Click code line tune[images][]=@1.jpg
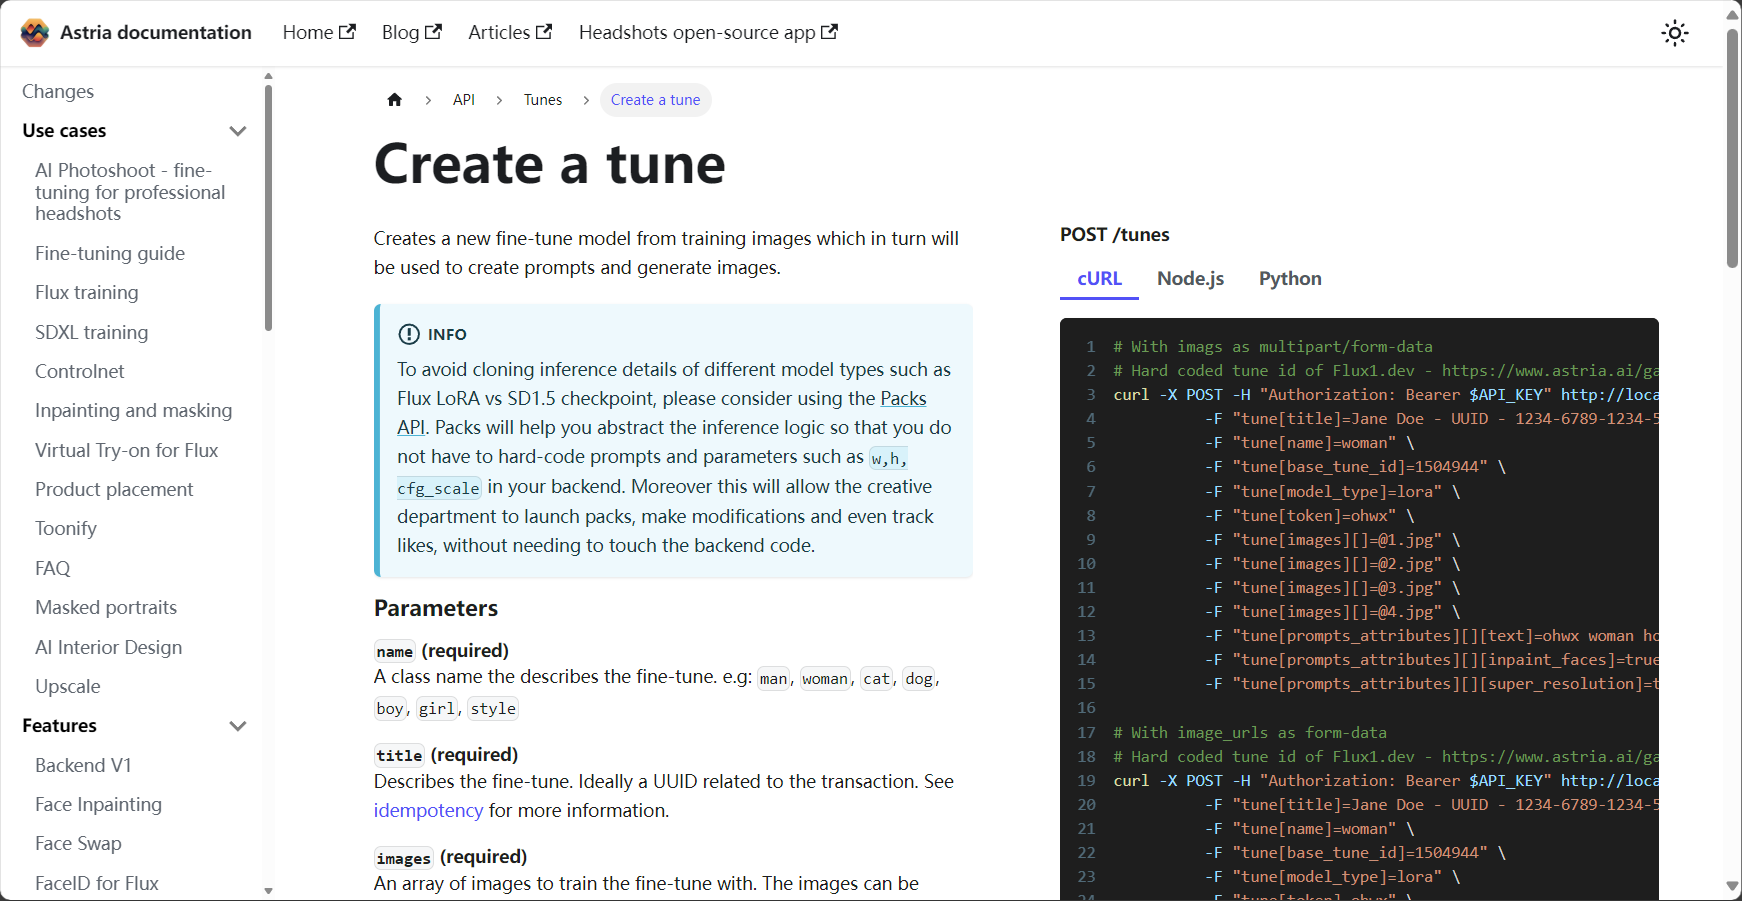Viewport: 1742px width, 901px height. [1333, 540]
